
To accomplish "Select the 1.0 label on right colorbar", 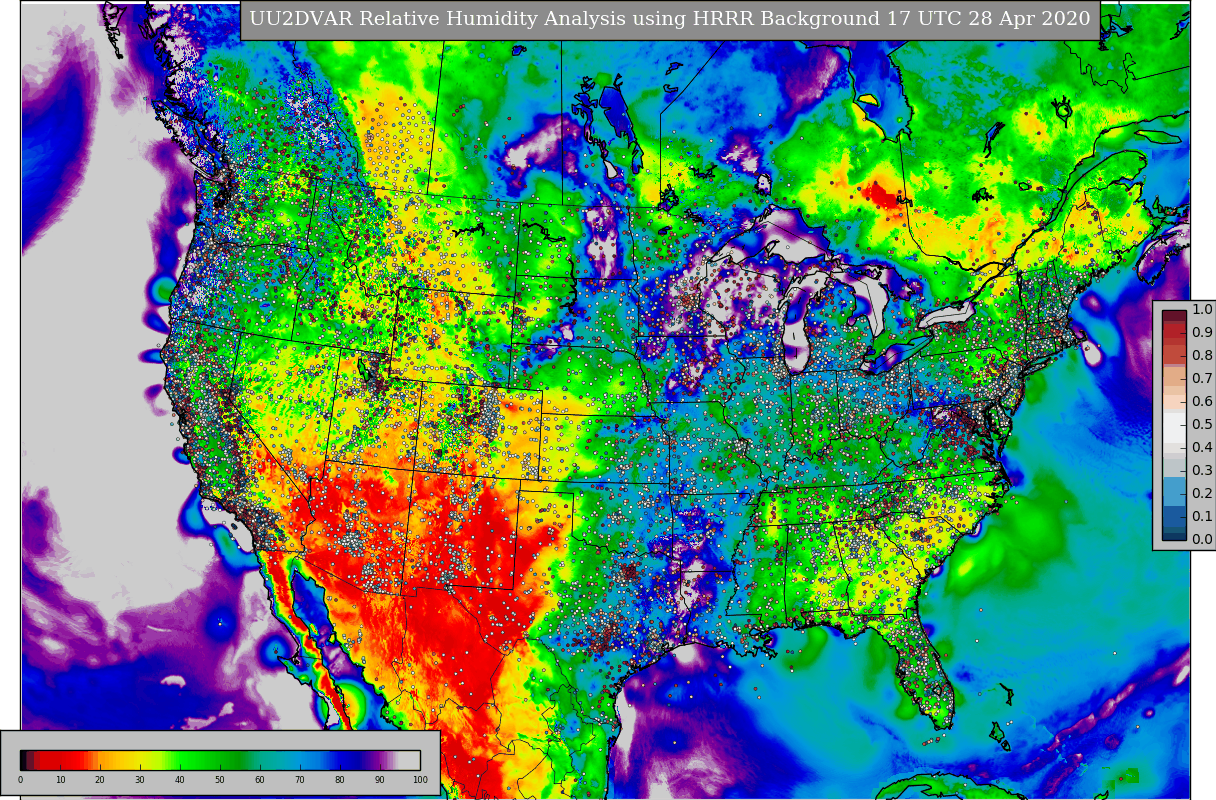I will tap(1202, 310).
